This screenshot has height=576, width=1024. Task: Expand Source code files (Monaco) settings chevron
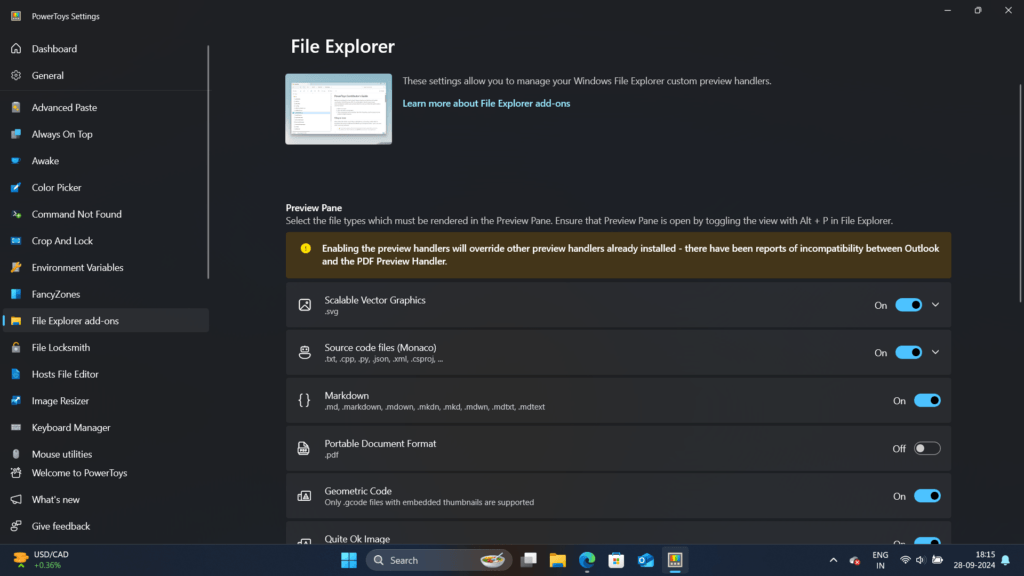point(936,353)
